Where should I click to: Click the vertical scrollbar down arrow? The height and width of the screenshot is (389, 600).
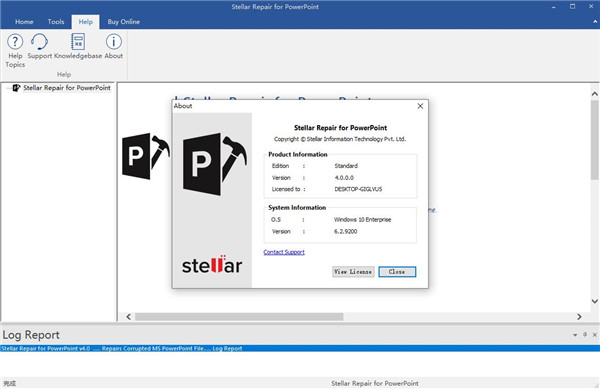(595, 301)
